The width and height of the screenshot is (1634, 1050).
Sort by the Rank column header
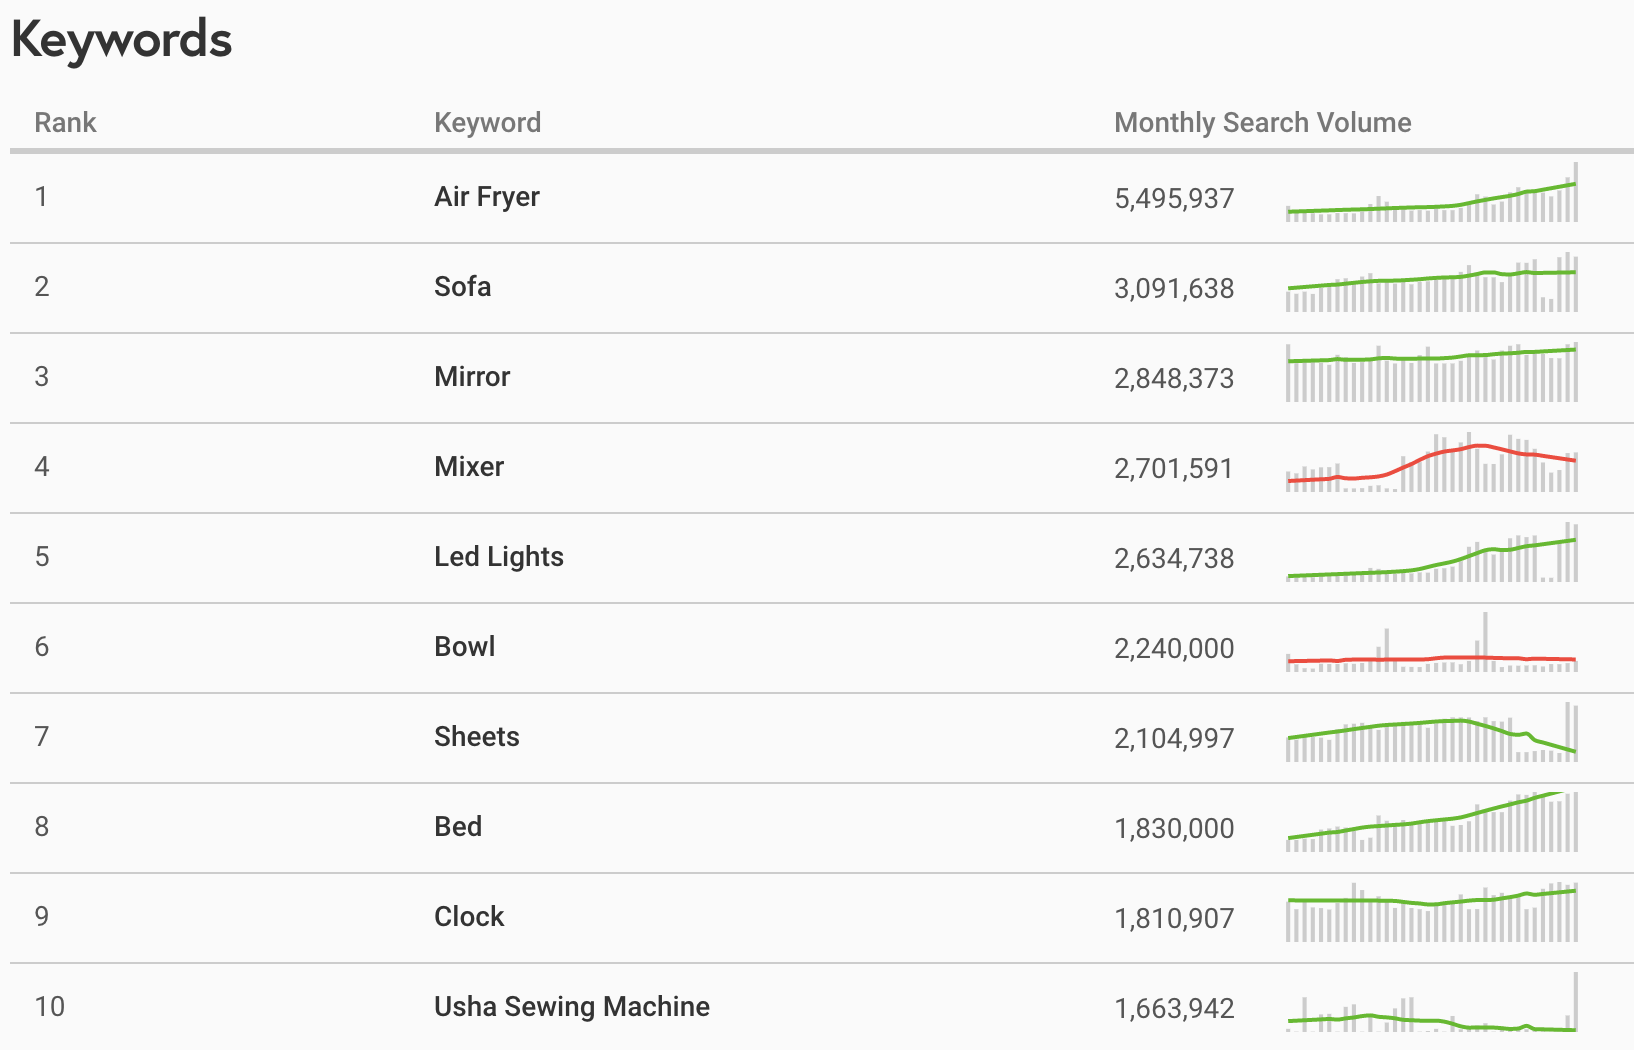(x=65, y=122)
